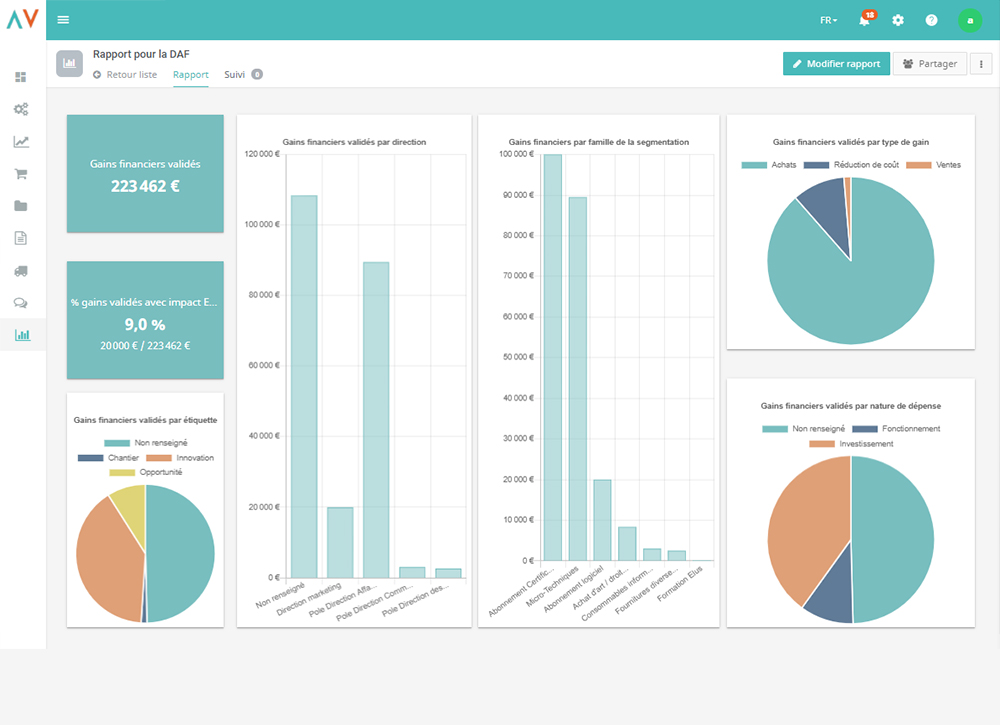Viewport: 1000px width, 725px height.
Task: Click the Achat d'art / droit bar
Action: 627,544
